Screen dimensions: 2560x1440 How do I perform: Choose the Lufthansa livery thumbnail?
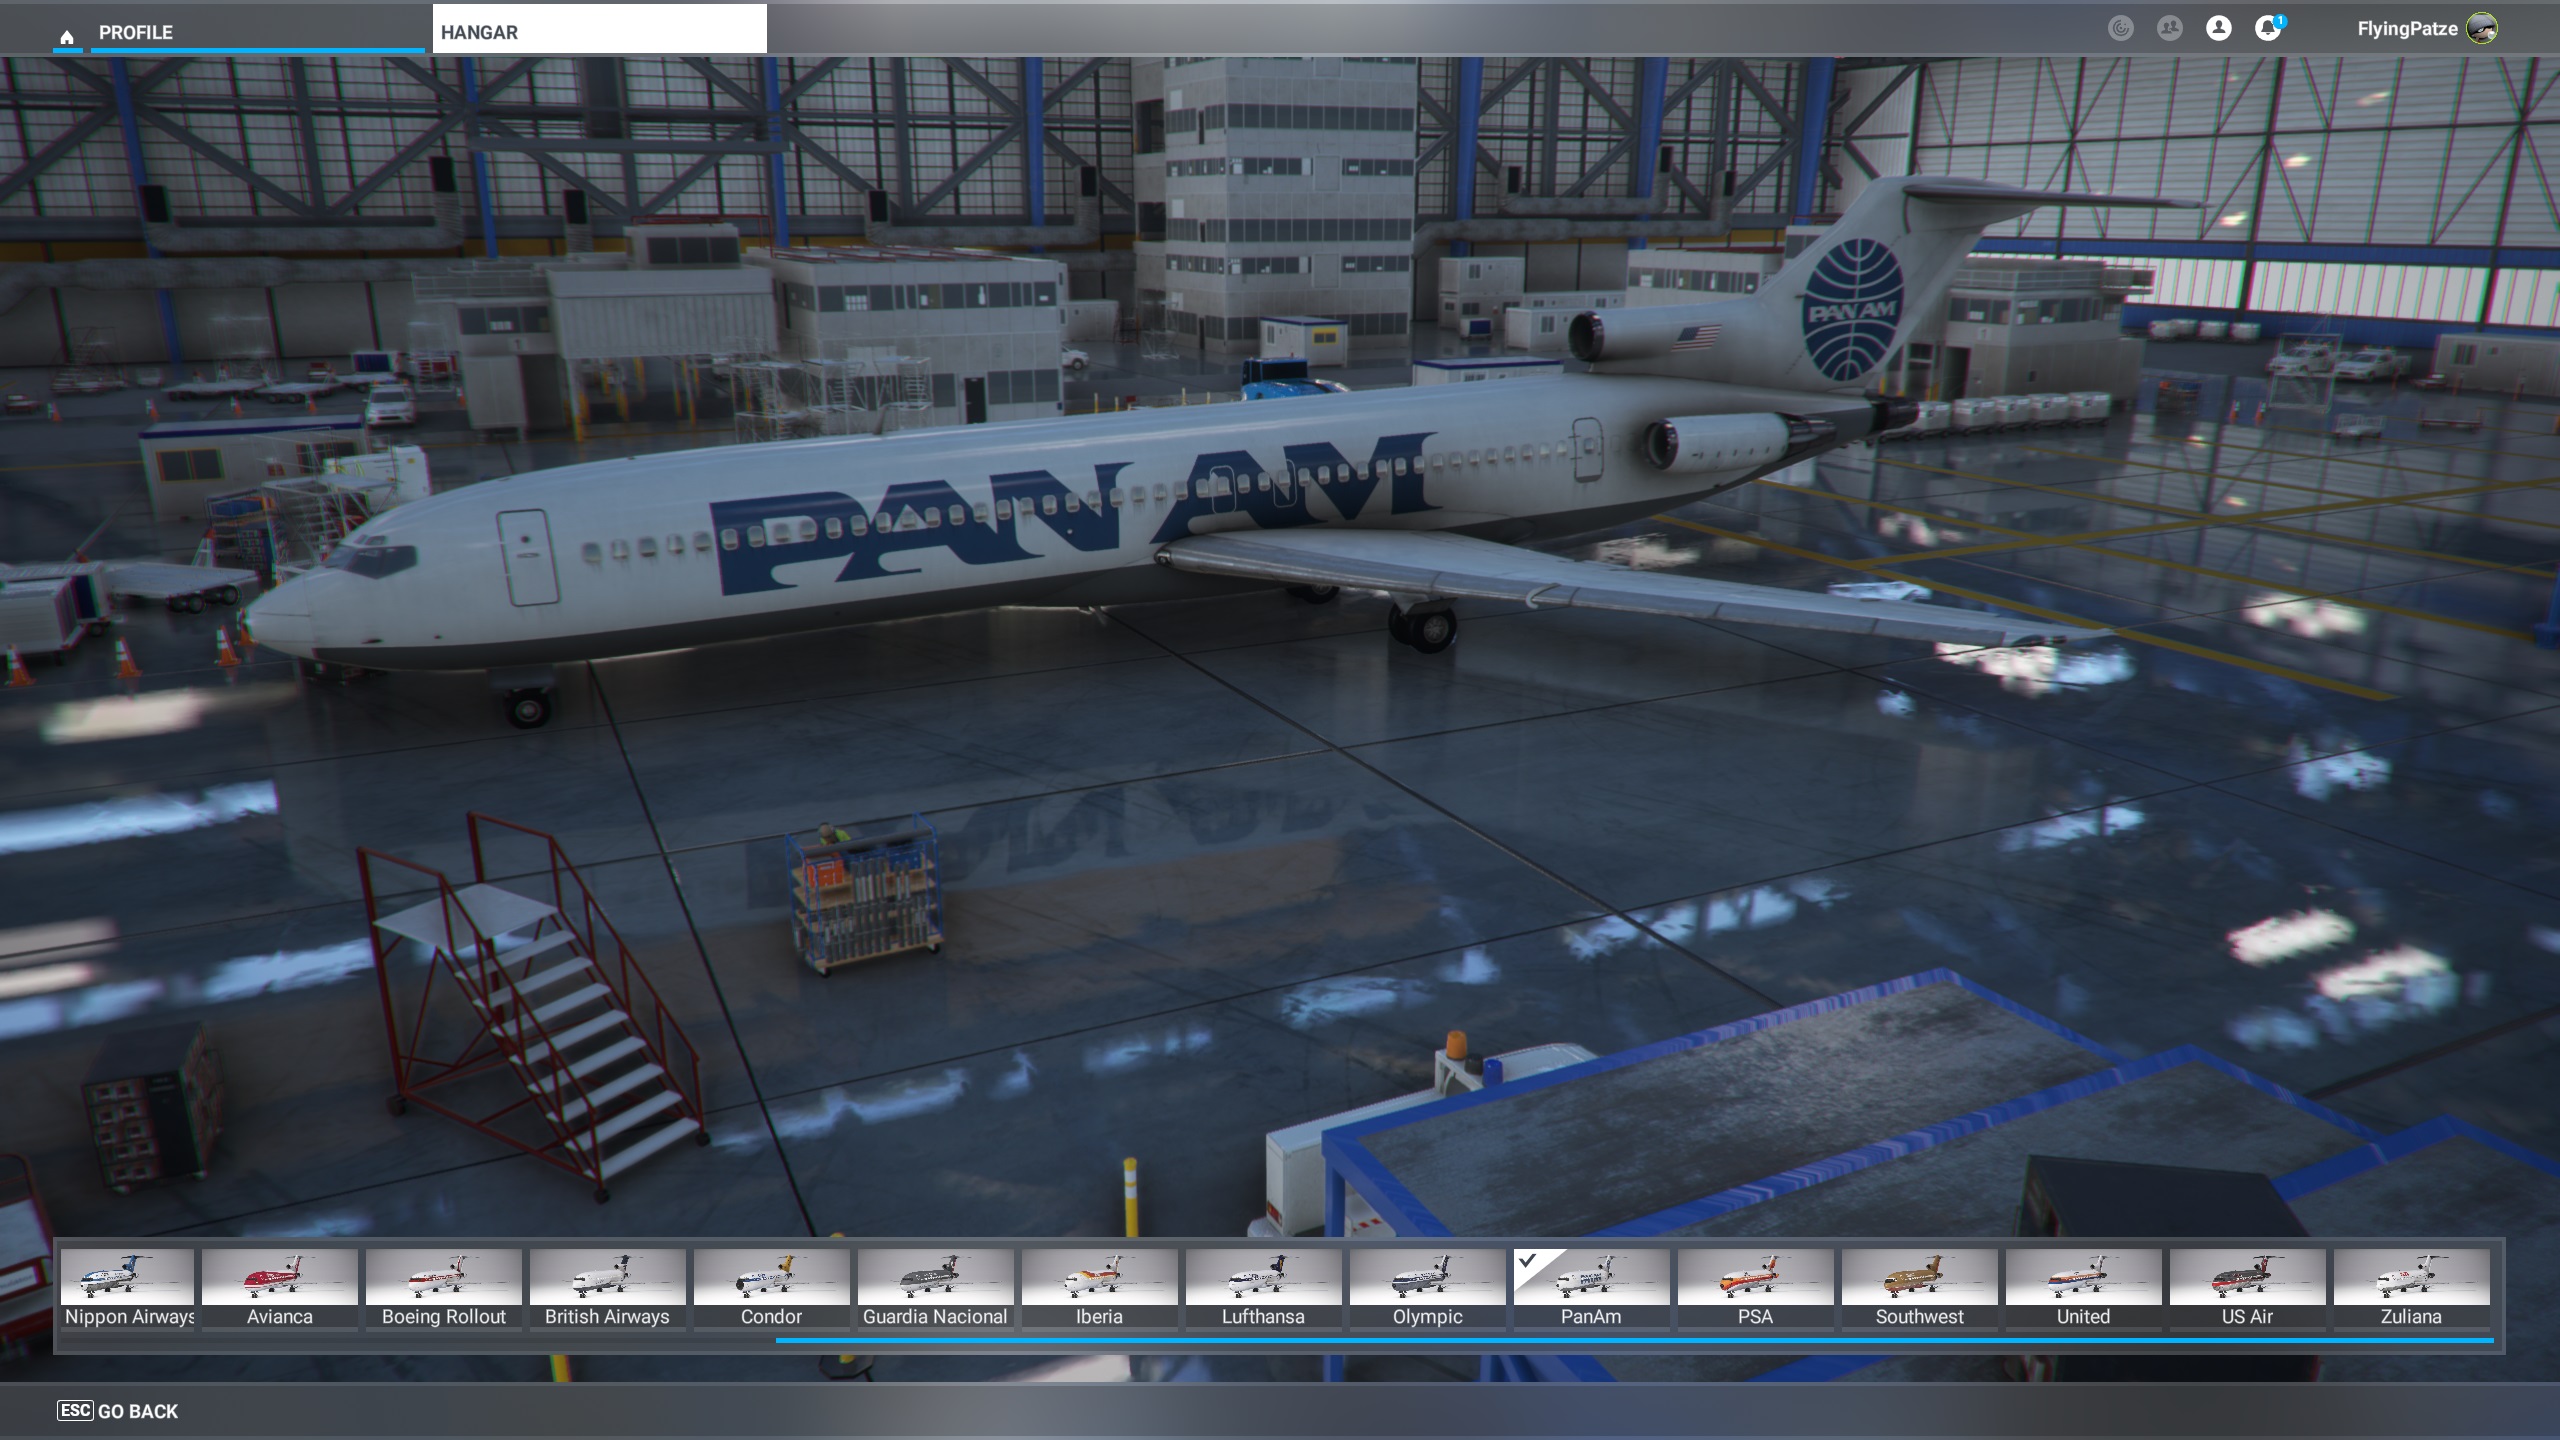pyautogui.click(x=1263, y=1287)
